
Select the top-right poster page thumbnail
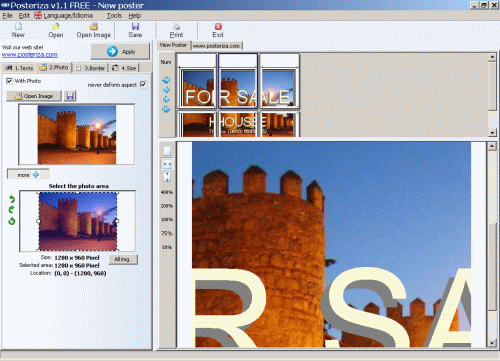pyautogui.click(x=279, y=81)
